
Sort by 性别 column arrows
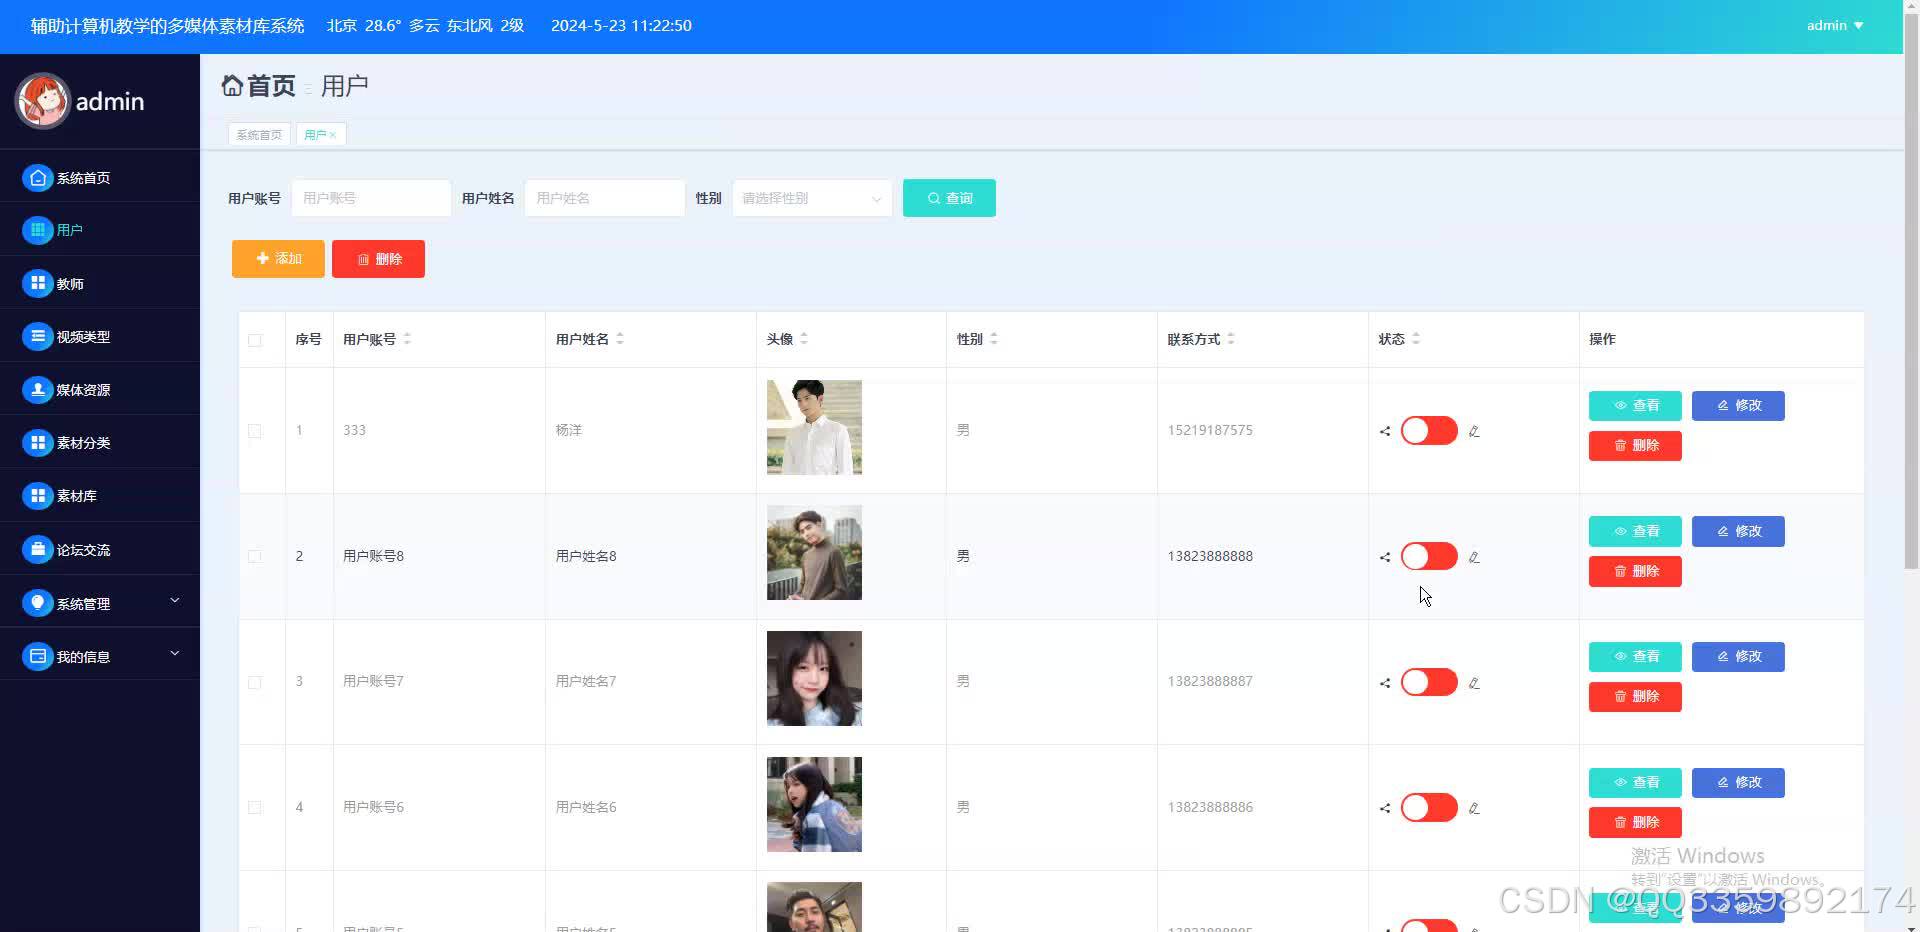click(993, 339)
